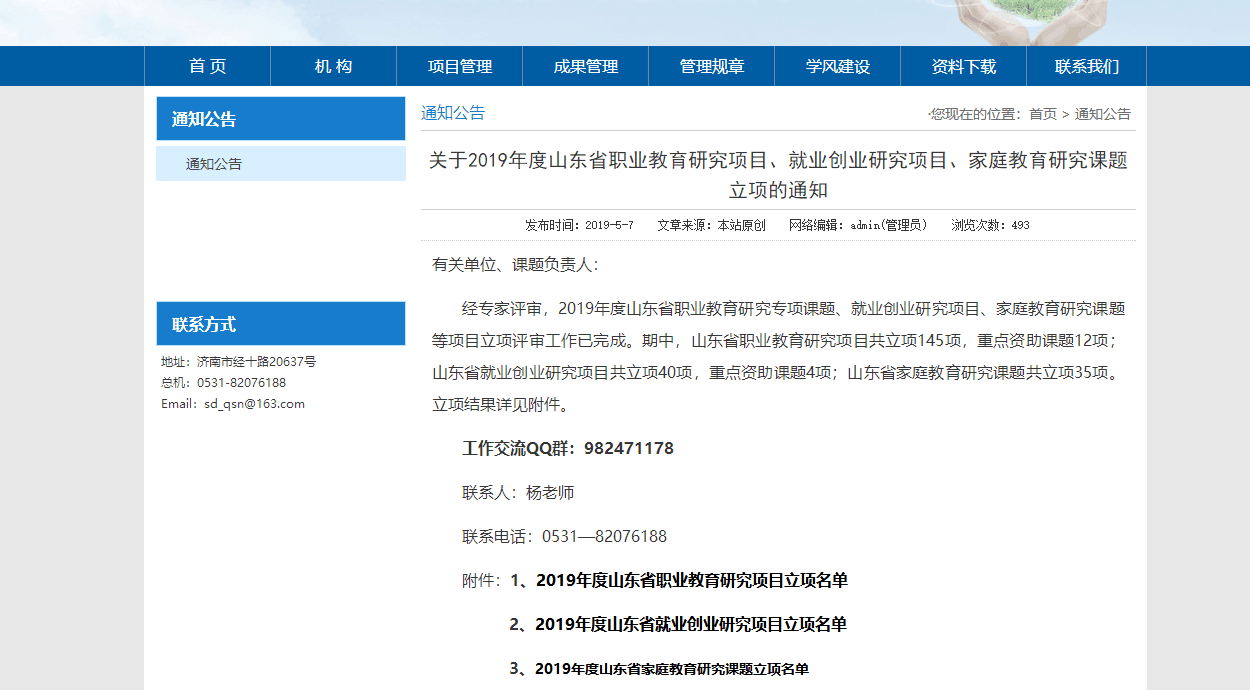Click the article title about 2019年度 研究项目
The width and height of the screenshot is (1250, 690).
point(778,175)
